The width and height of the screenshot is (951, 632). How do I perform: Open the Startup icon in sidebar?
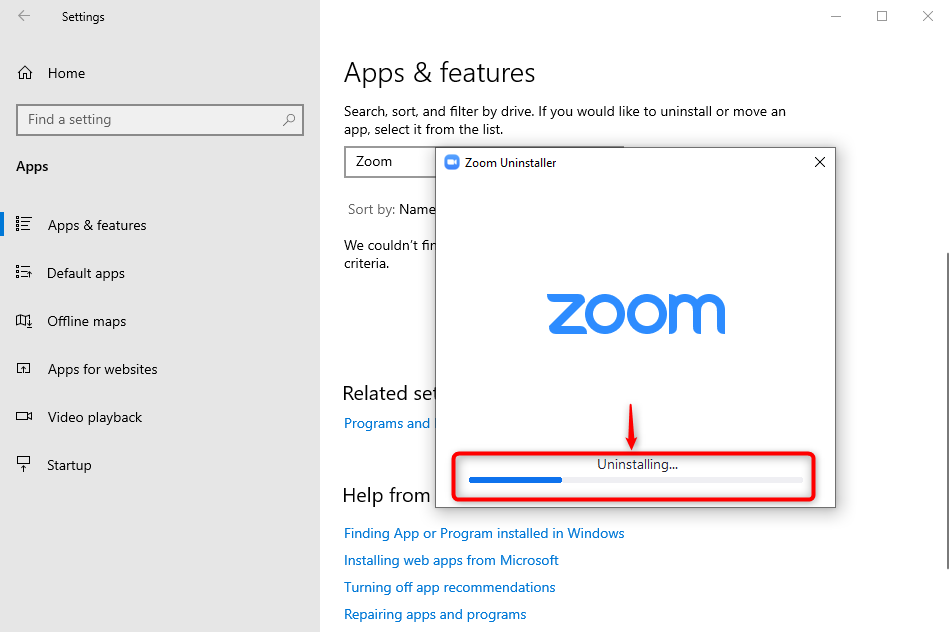(x=24, y=465)
